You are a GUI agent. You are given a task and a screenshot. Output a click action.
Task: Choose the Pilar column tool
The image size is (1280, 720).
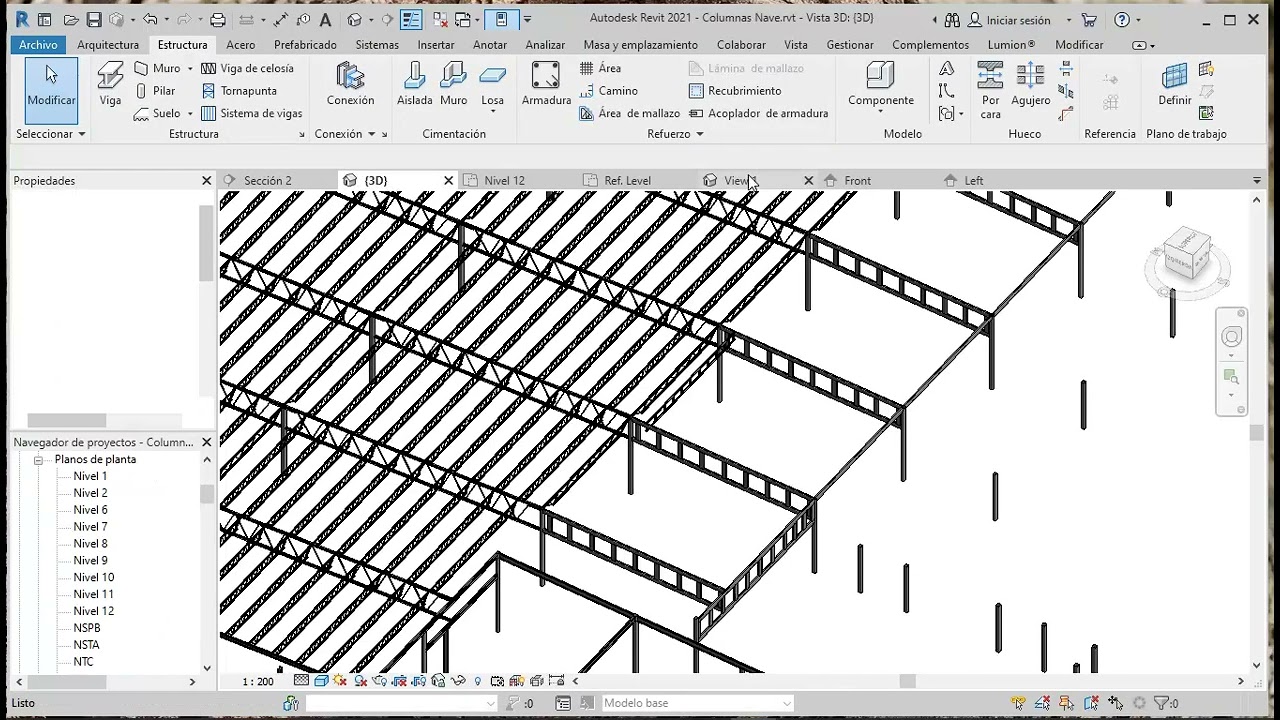pos(155,91)
